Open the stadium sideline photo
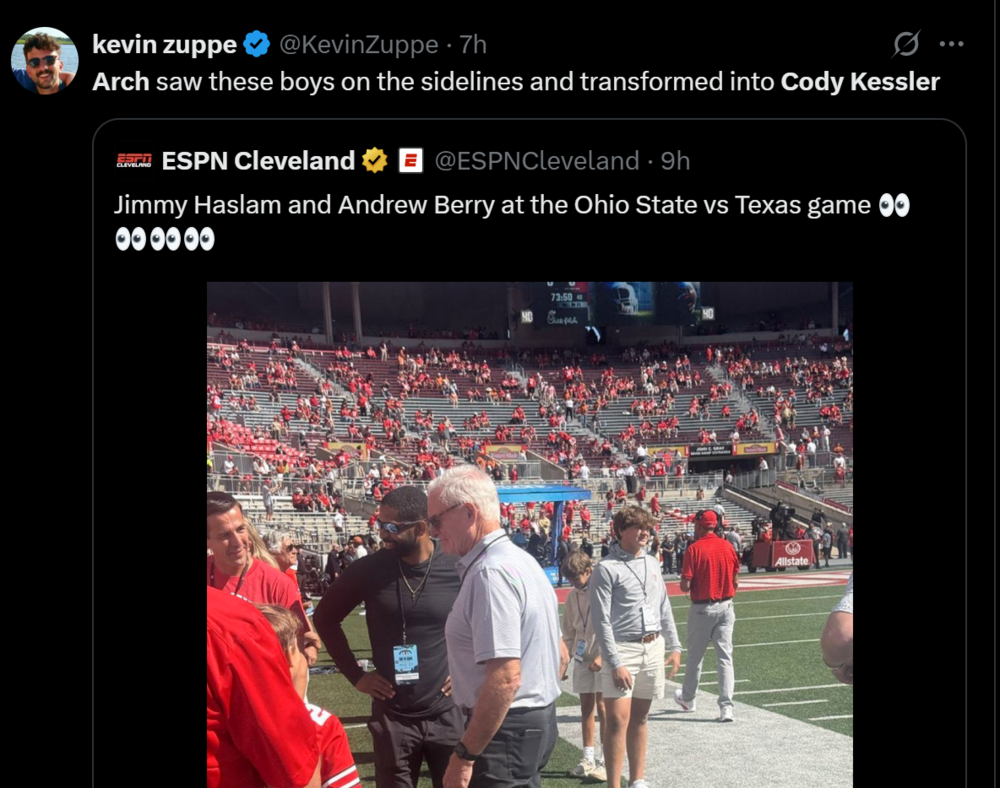This screenshot has height=788, width=1000. point(529,534)
